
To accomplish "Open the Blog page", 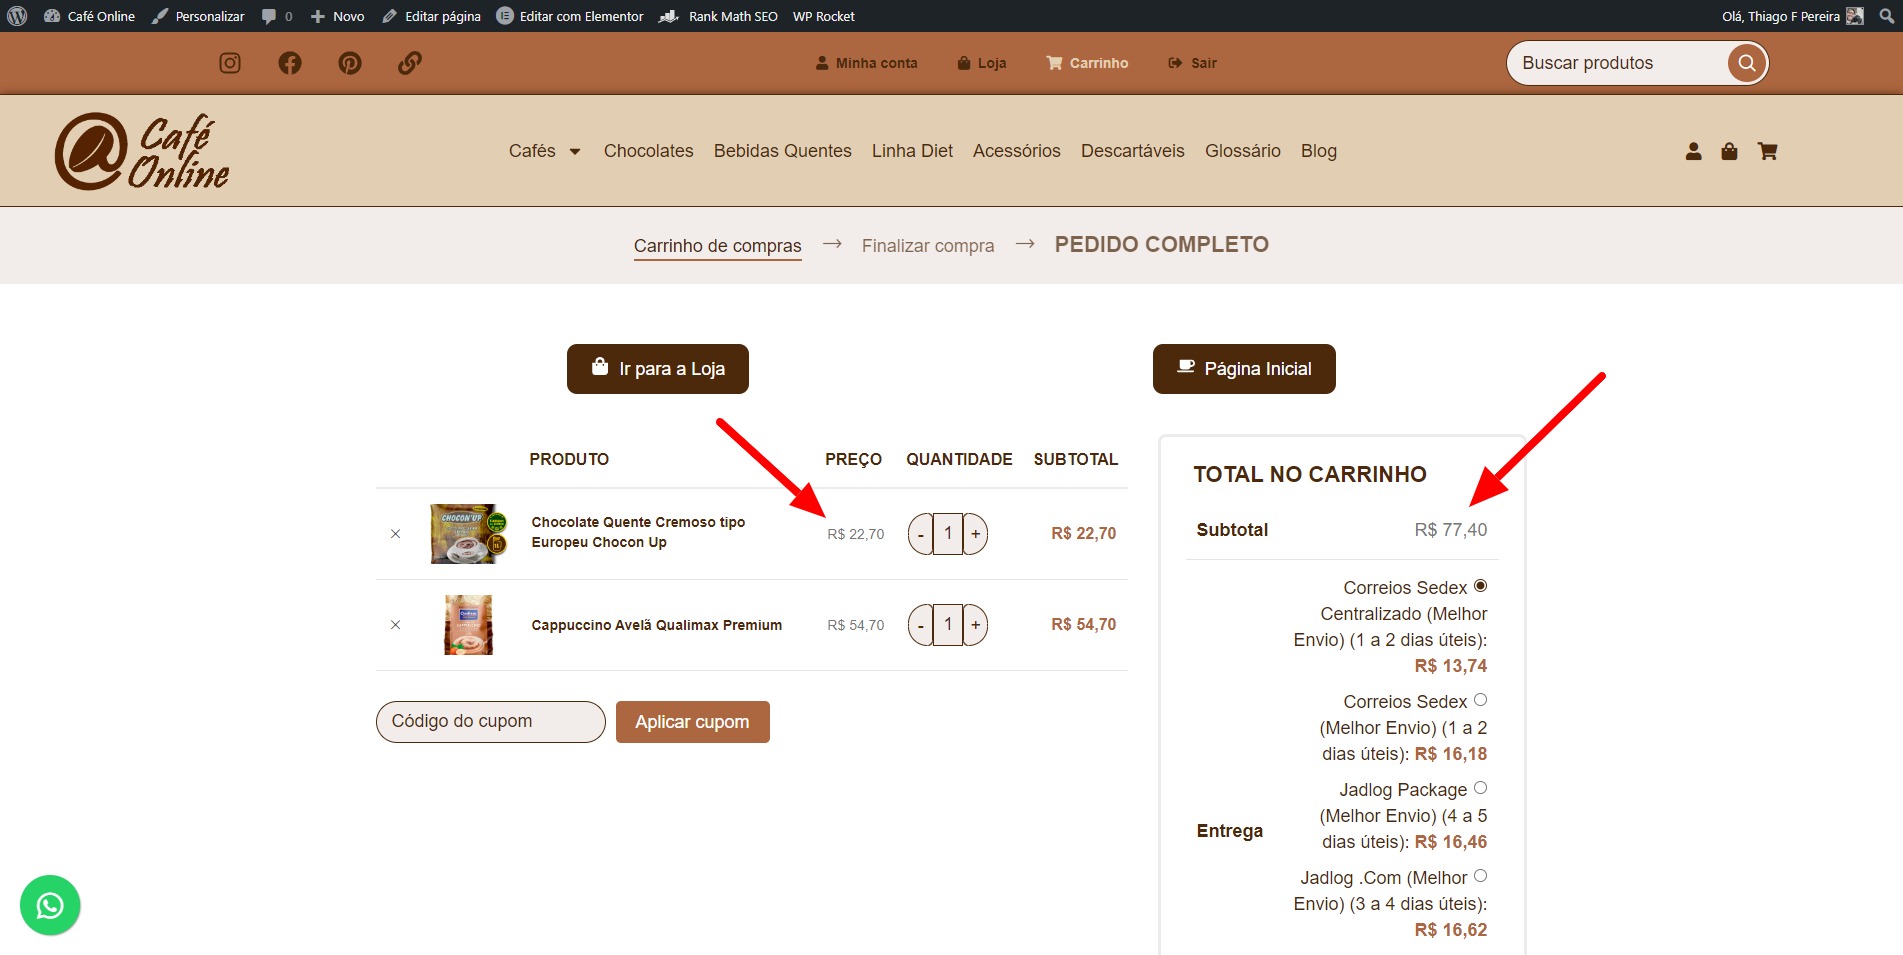I will point(1318,151).
